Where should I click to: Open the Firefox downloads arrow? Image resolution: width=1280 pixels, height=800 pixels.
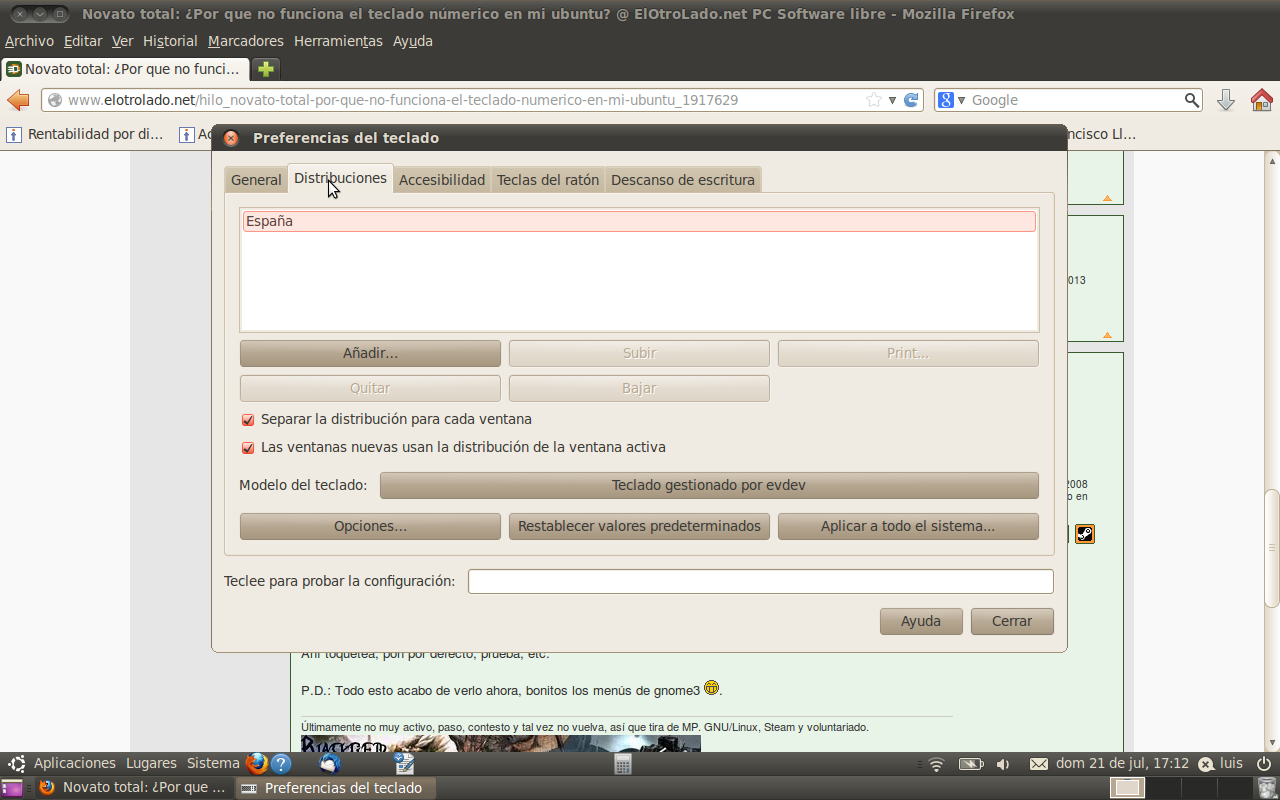(x=1226, y=100)
